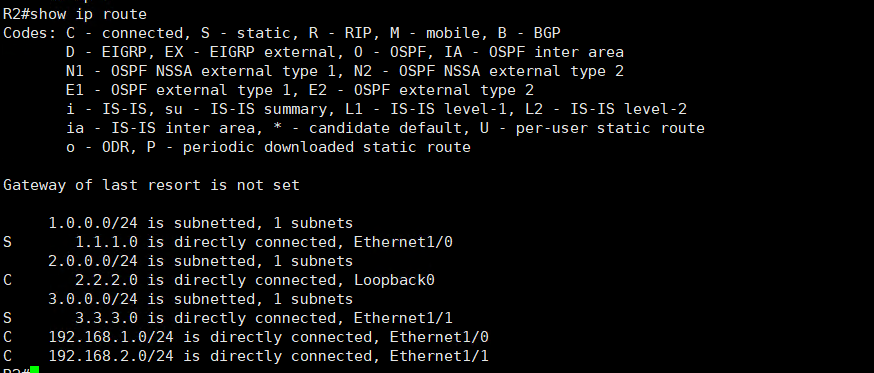874x373 pixels.
Task: Click the 192.168.2.0/24 connected route
Action: [x=246, y=356]
